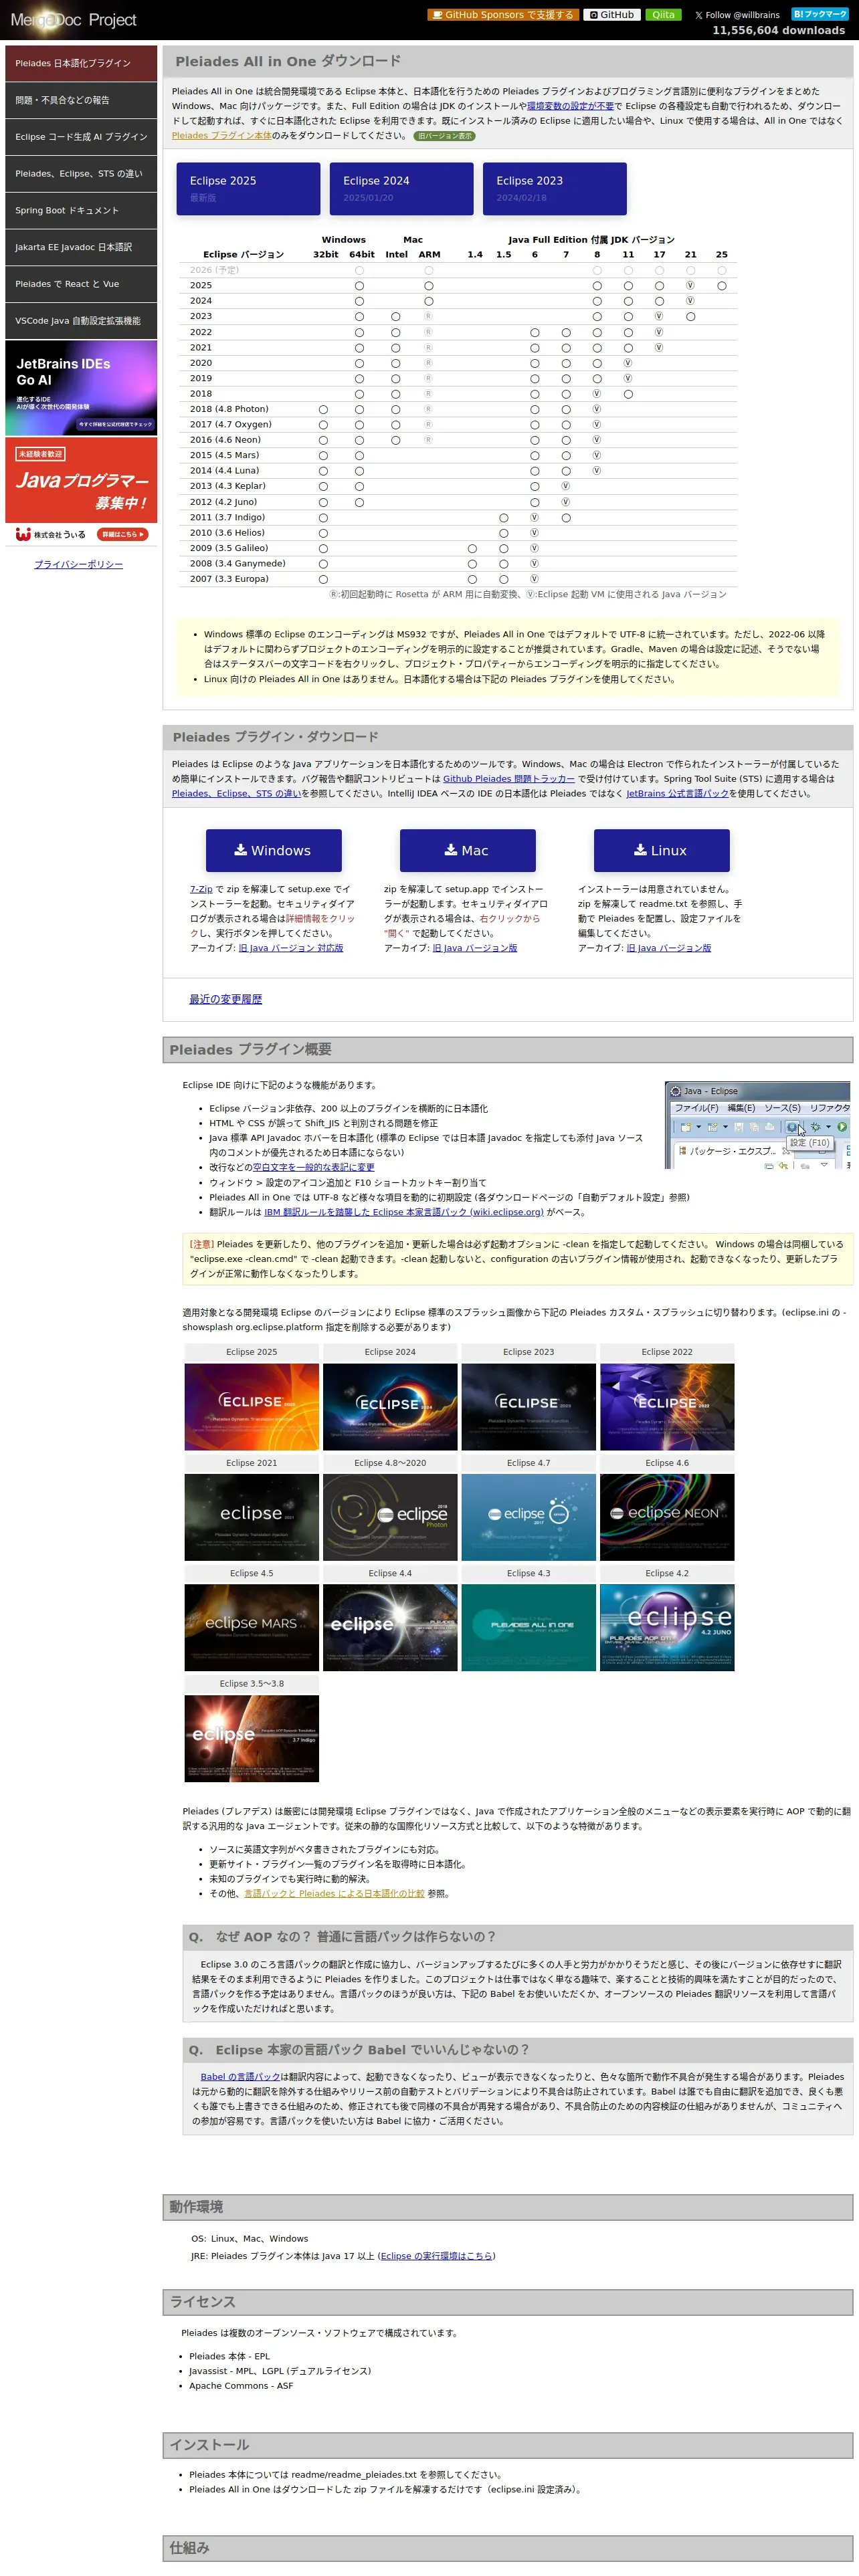
Task: Open Jakarta EE Javadoc 日本語訳 menu item
Action: pyautogui.click(x=81, y=247)
